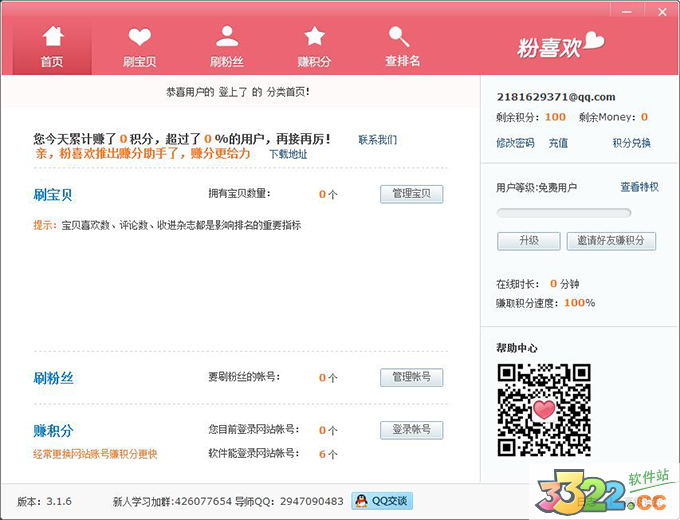Click the 赚积分 section heading
The height and width of the screenshot is (520, 680).
53,431
